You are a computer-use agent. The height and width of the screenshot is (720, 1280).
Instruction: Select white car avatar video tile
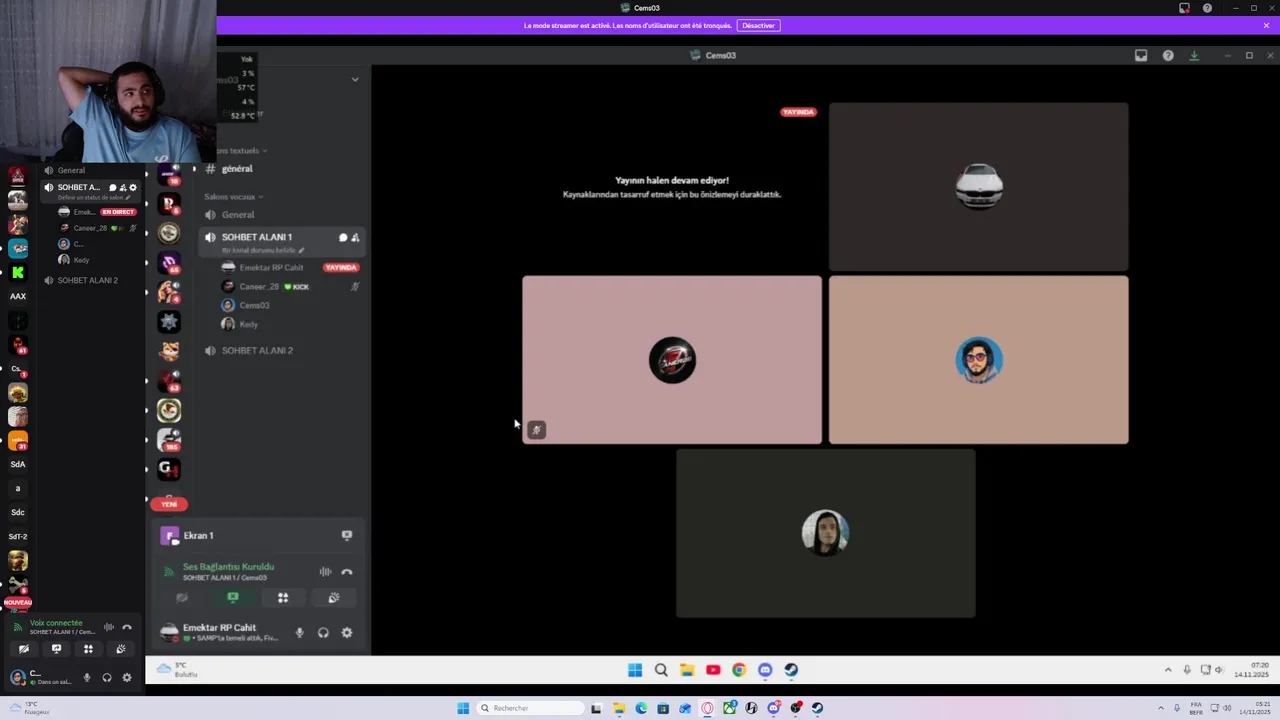(978, 187)
